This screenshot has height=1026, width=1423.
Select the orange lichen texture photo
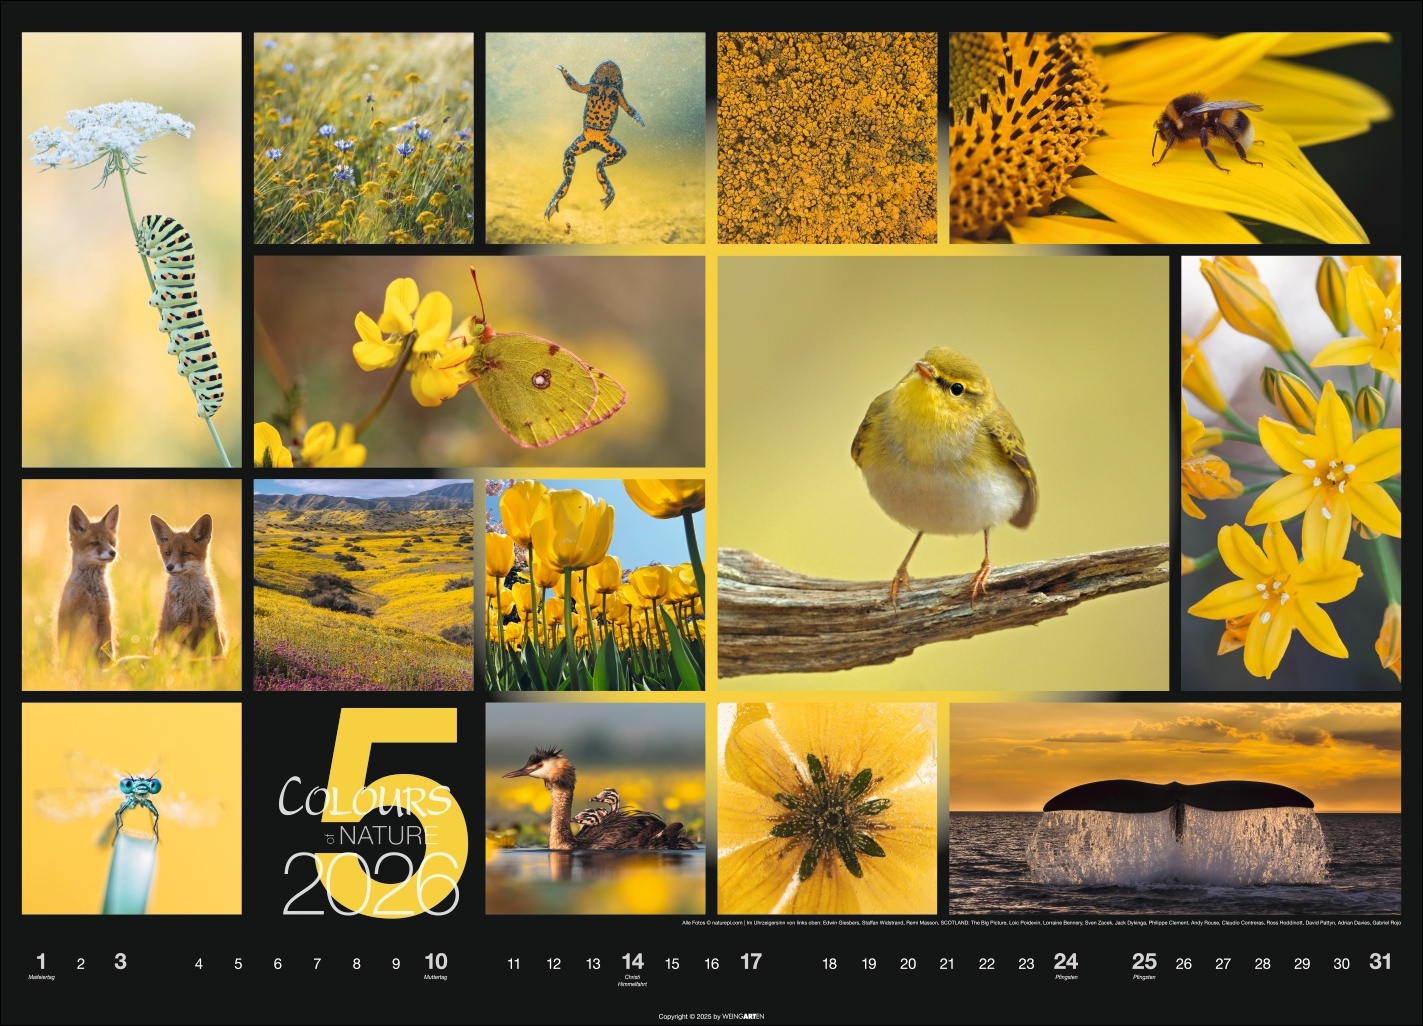coord(828,138)
